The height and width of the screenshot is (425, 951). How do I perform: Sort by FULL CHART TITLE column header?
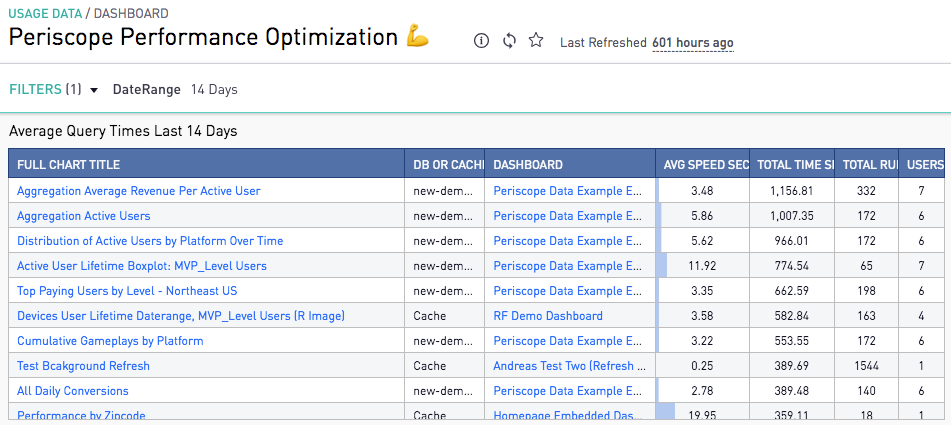pyautogui.click(x=207, y=164)
